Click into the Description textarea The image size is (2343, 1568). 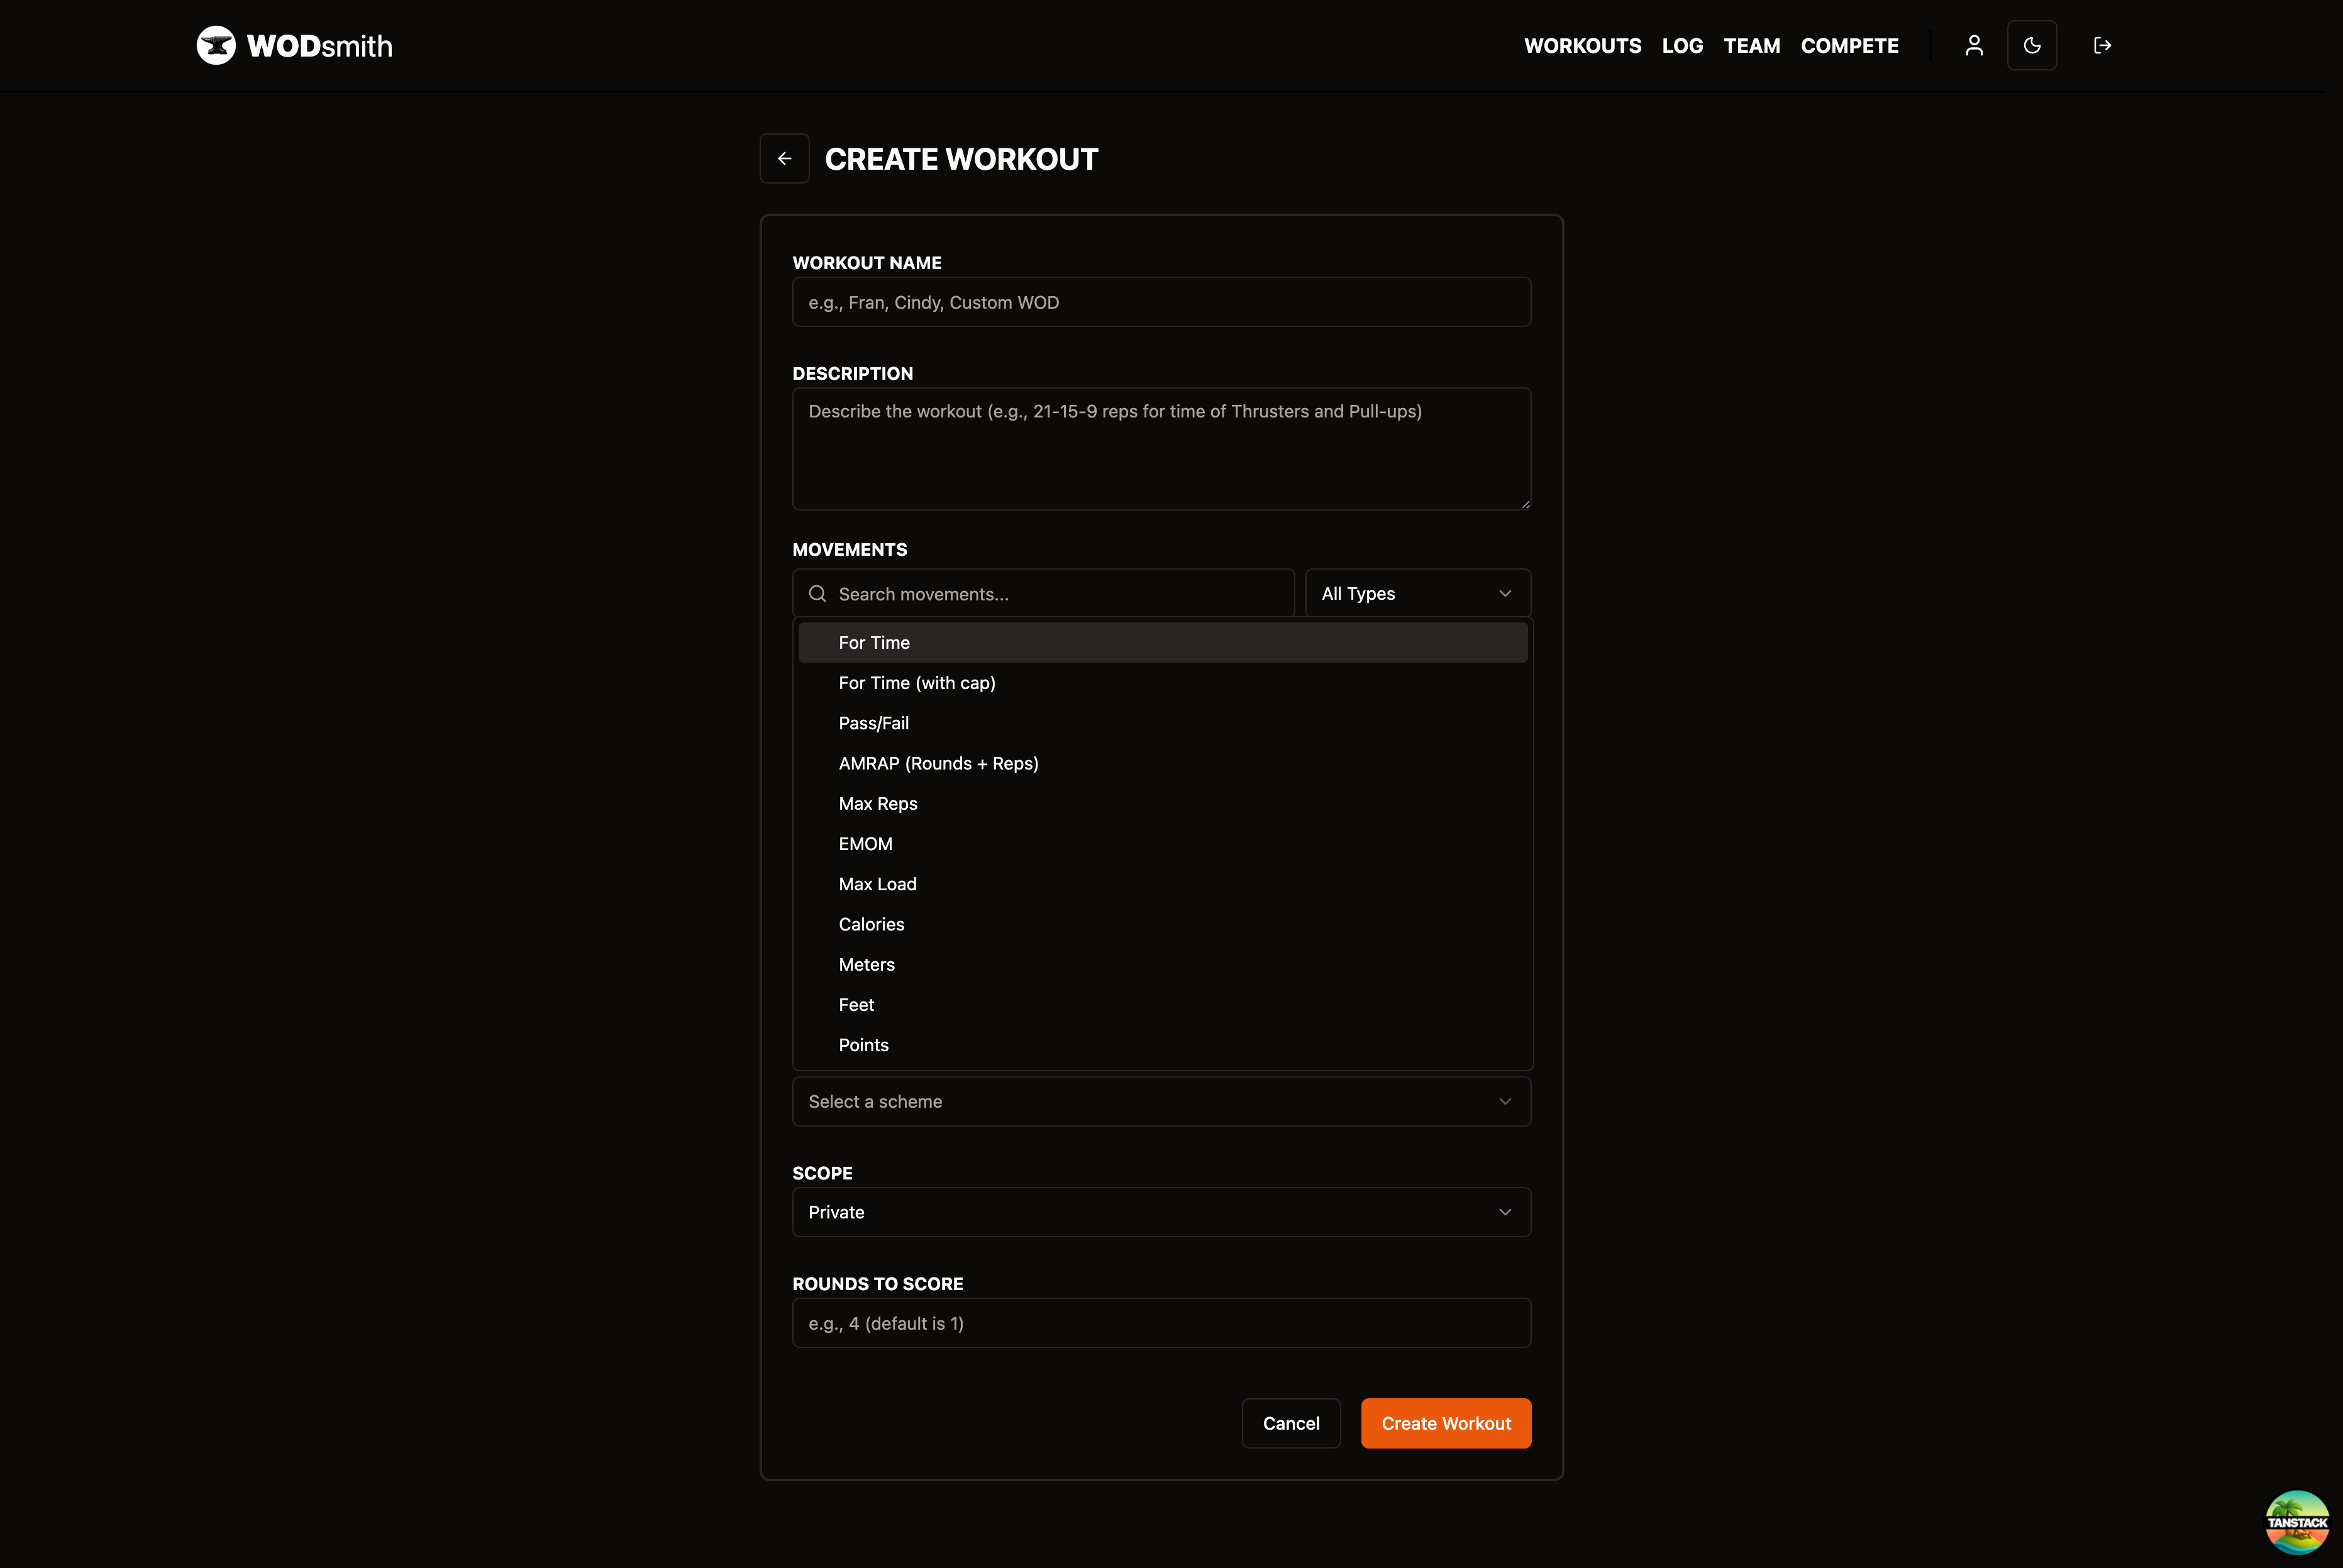1162,449
